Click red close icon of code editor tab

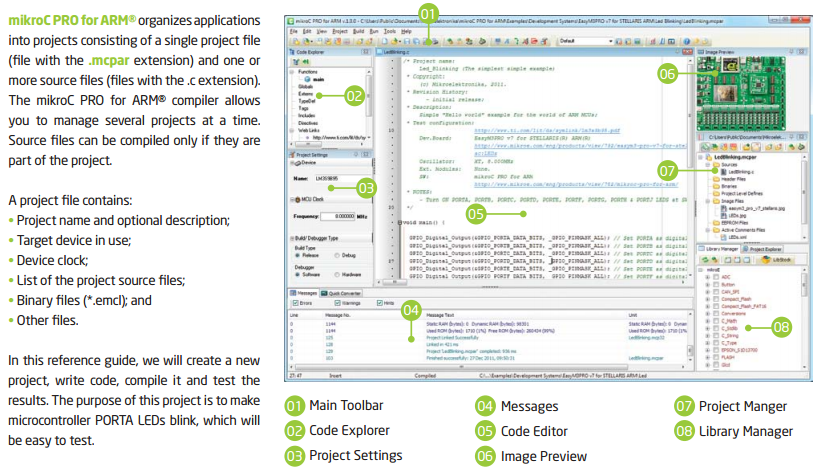pos(688,52)
